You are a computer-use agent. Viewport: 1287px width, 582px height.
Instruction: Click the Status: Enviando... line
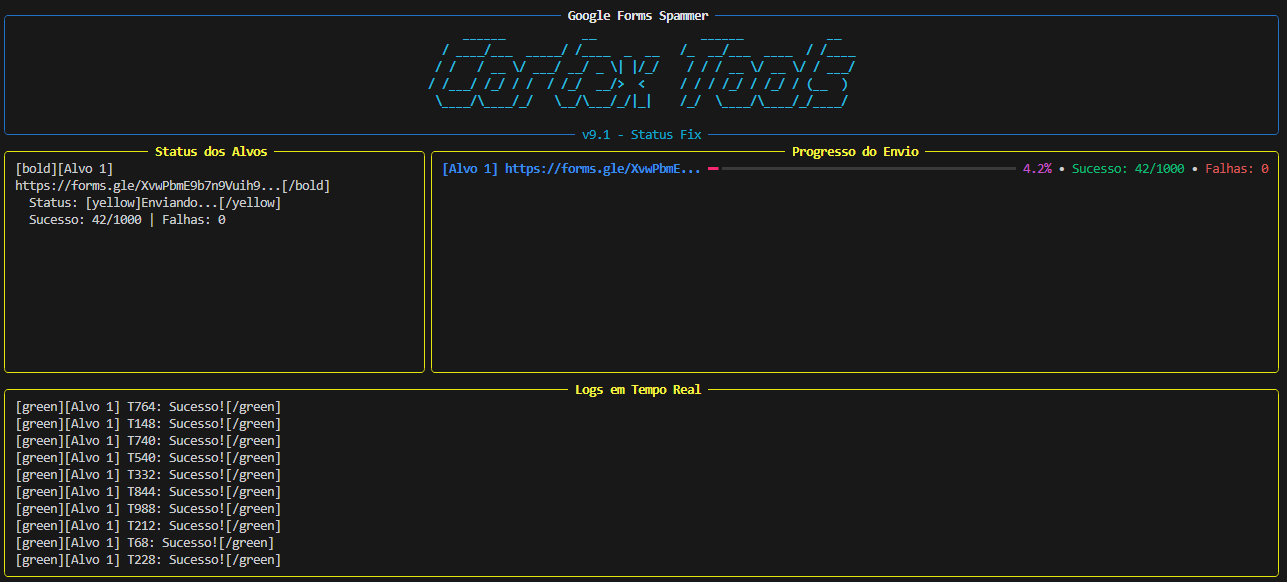tap(155, 203)
